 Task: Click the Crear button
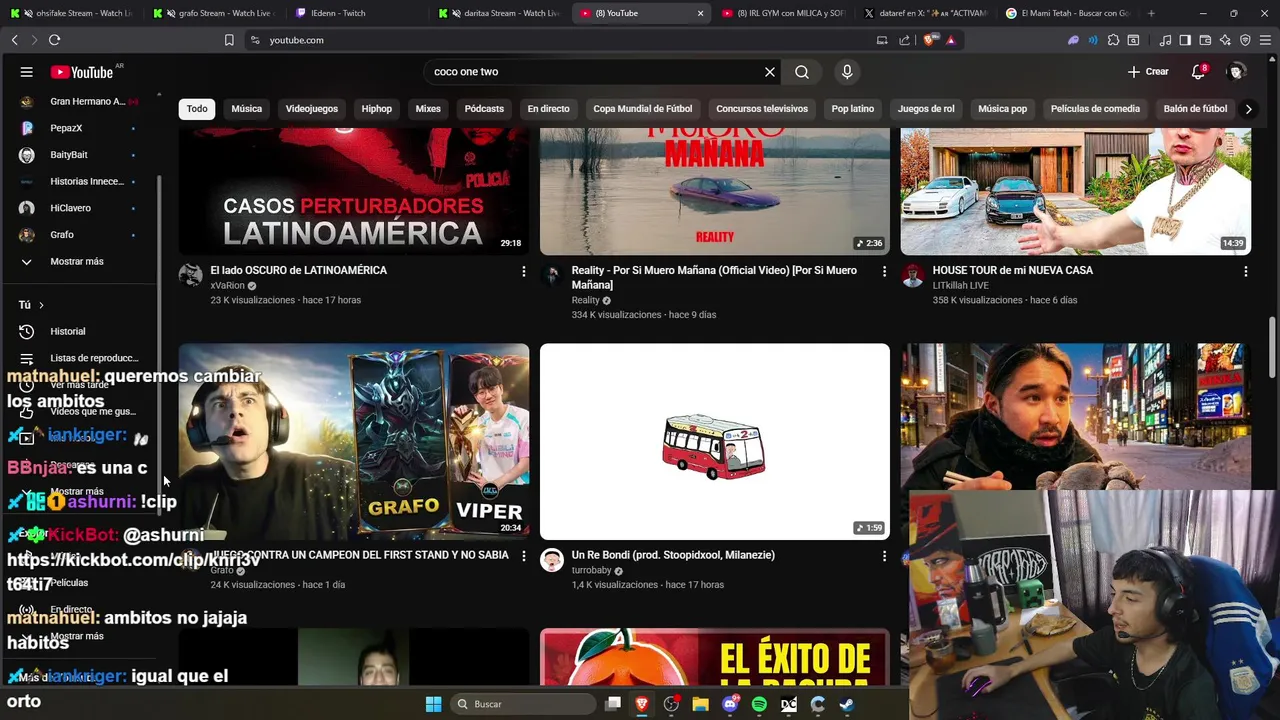pos(1148,72)
